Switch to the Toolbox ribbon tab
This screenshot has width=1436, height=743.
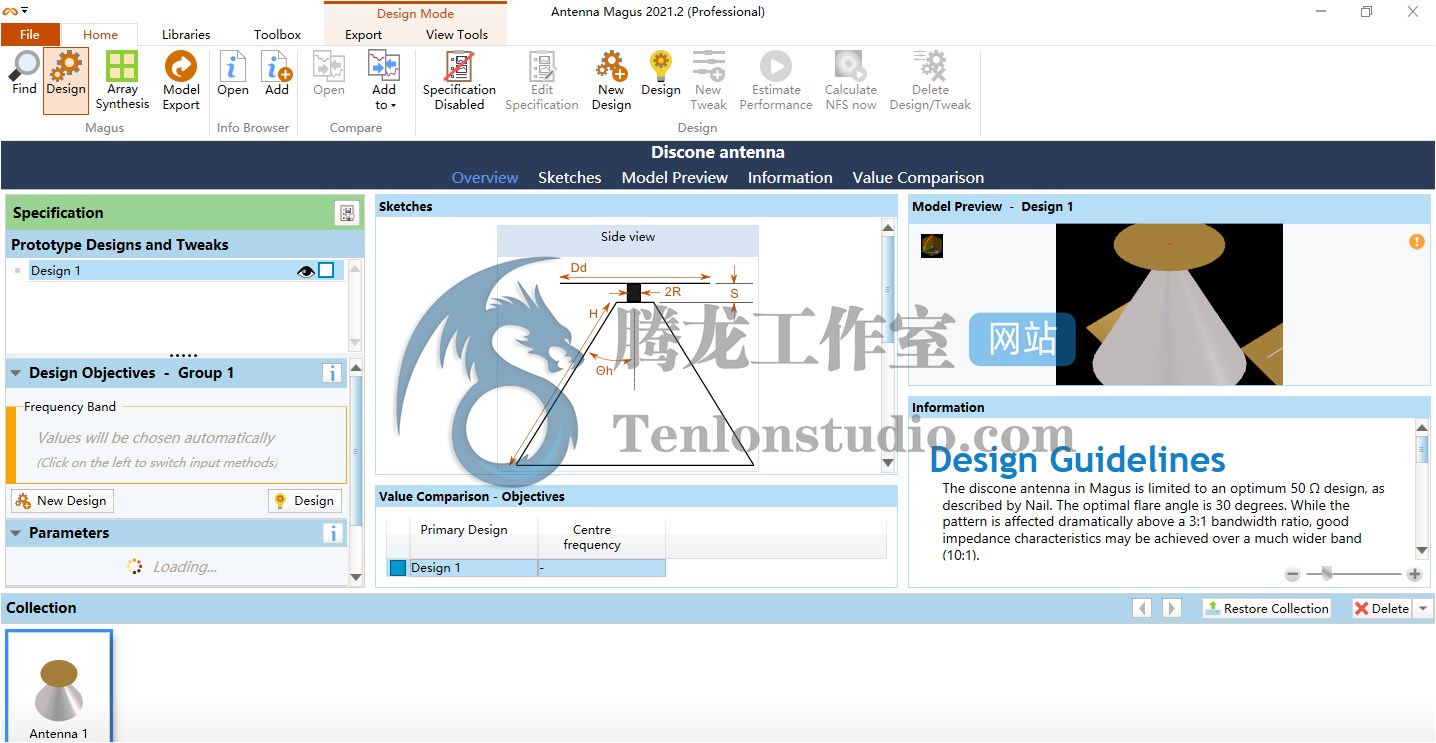[x=277, y=34]
